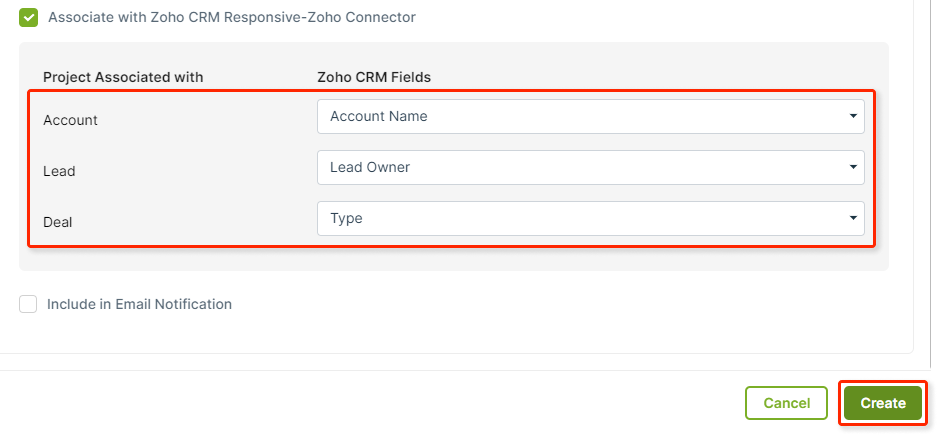The height and width of the screenshot is (435, 937).
Task: Select the Account row label
Action: click(x=71, y=120)
